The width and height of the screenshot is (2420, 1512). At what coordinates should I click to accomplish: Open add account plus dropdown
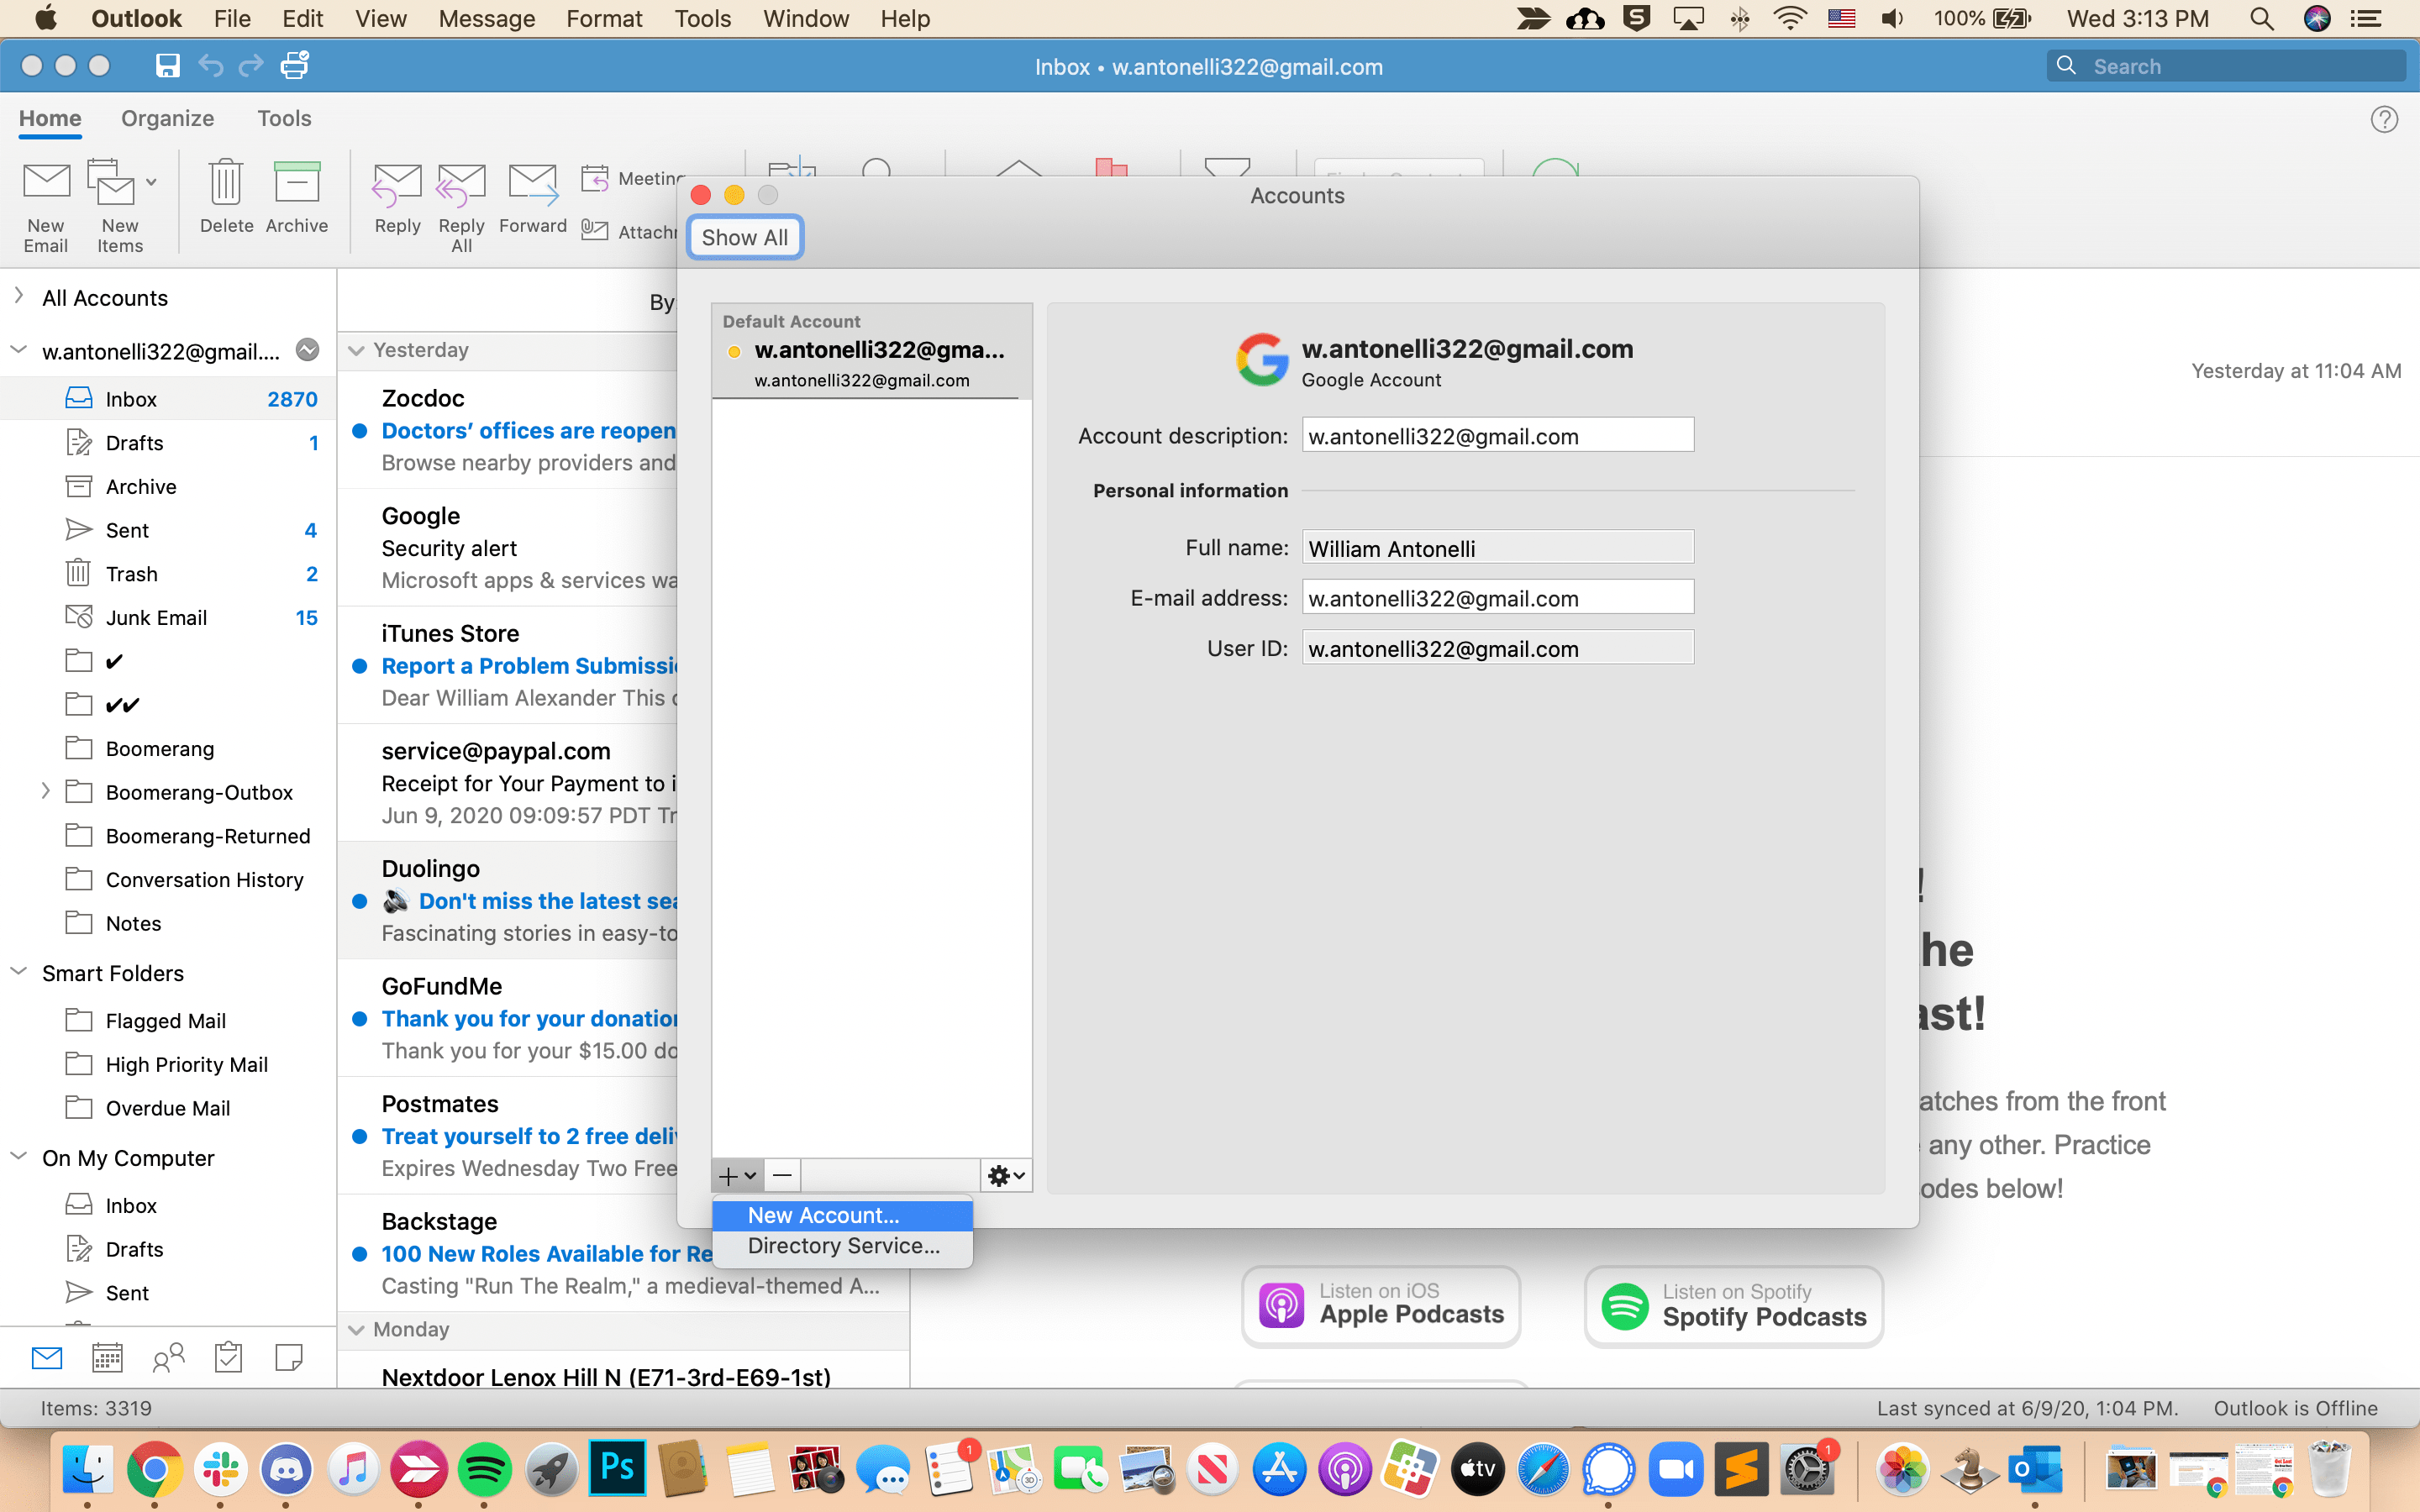tap(738, 1176)
